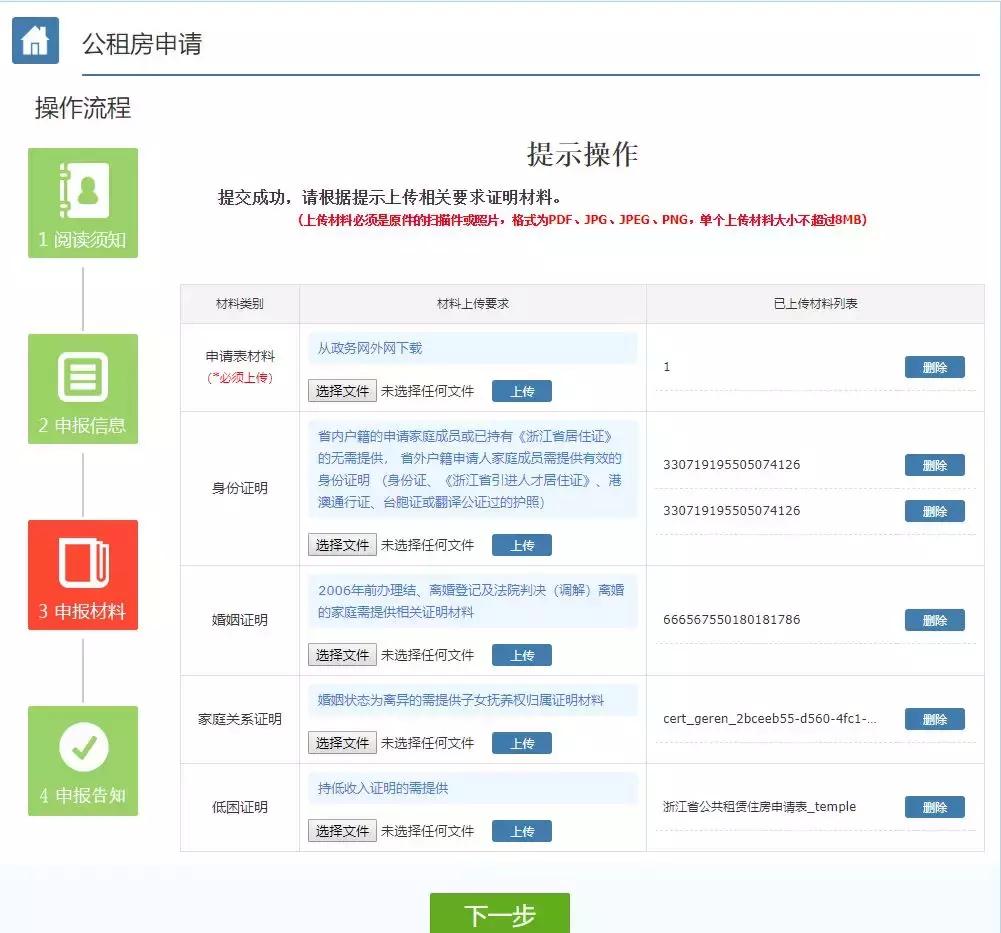Select step 1 阅读须知 sidebar icon

[x=83, y=202]
